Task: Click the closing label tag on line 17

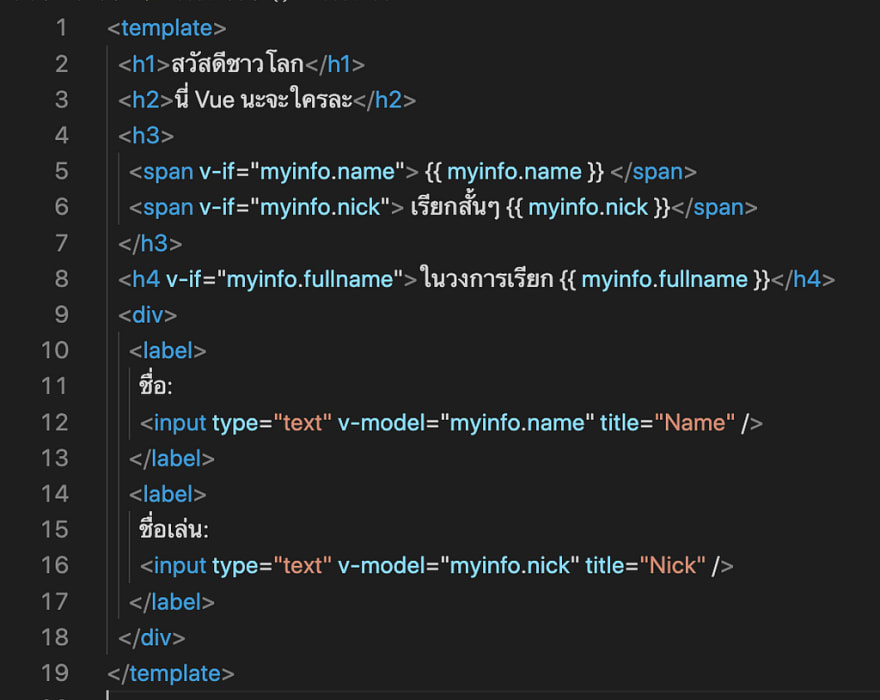Action: (172, 603)
